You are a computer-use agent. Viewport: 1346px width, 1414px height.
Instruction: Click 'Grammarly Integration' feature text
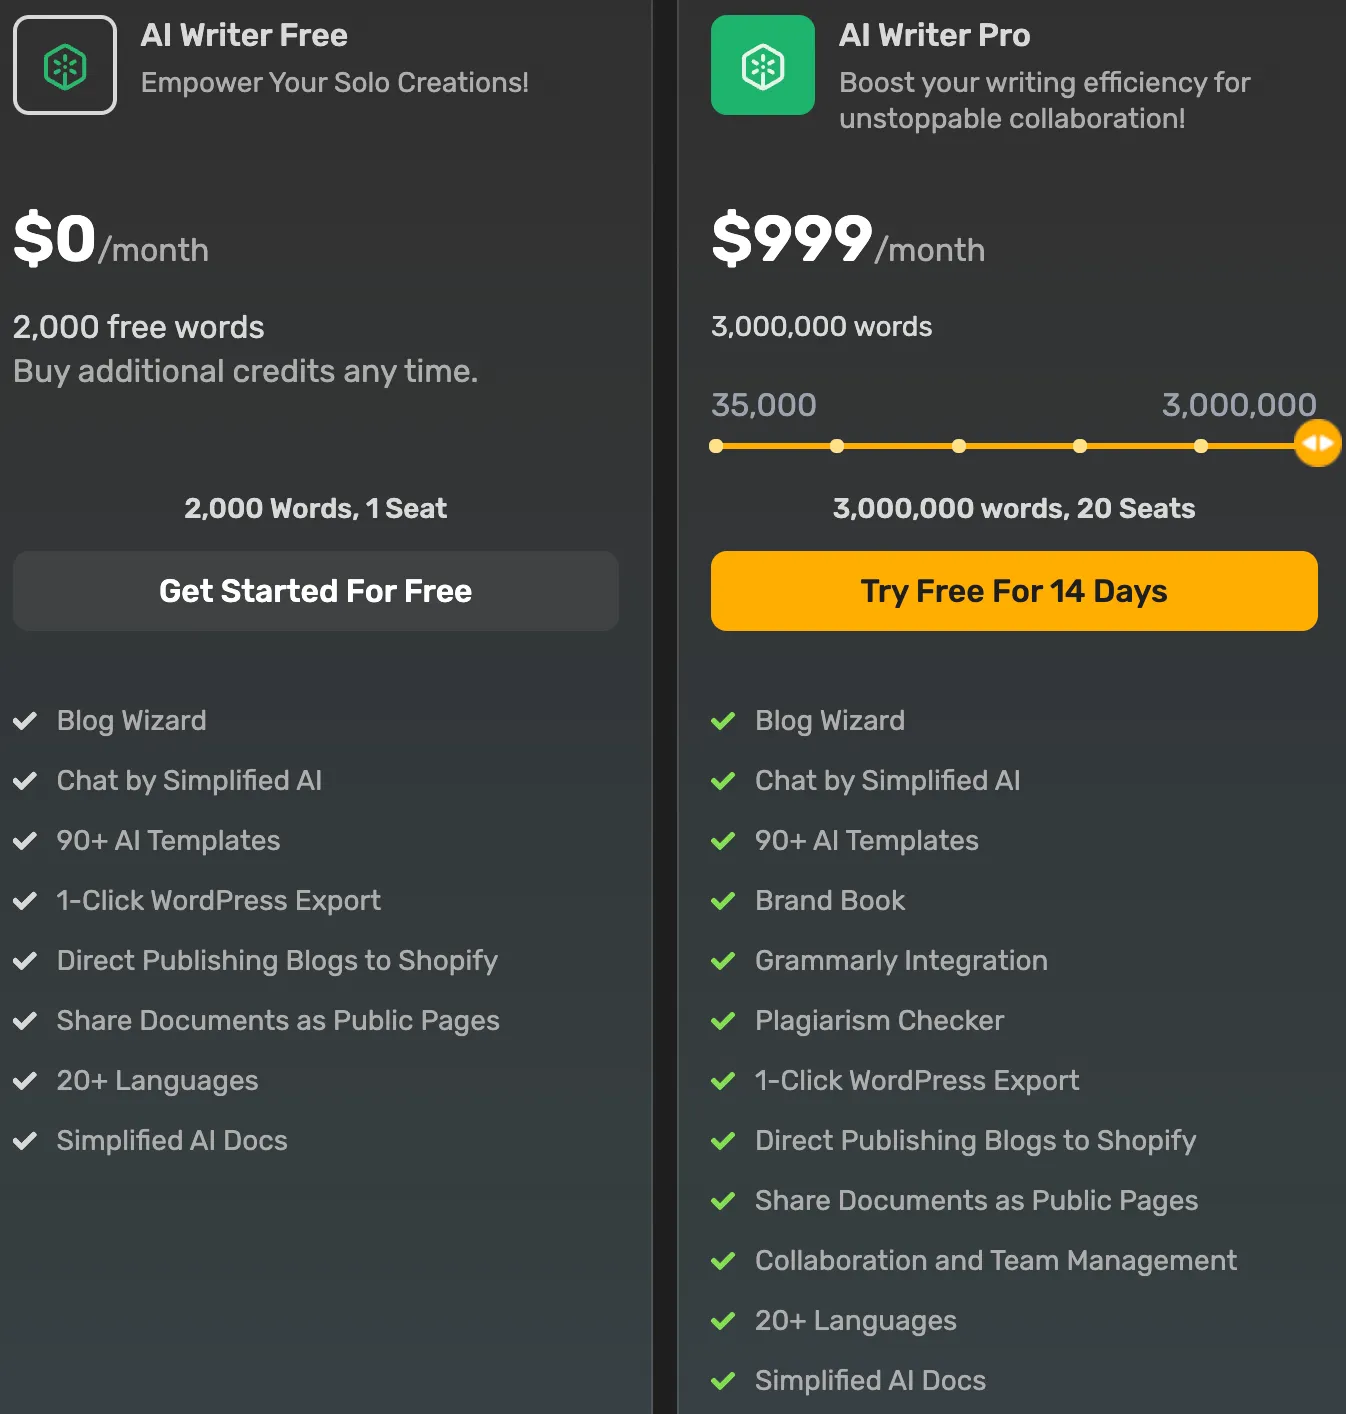902,960
